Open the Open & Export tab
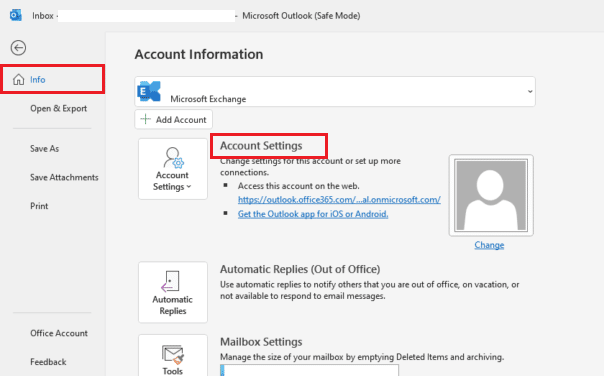This screenshot has height=376, width=604. click(59, 109)
